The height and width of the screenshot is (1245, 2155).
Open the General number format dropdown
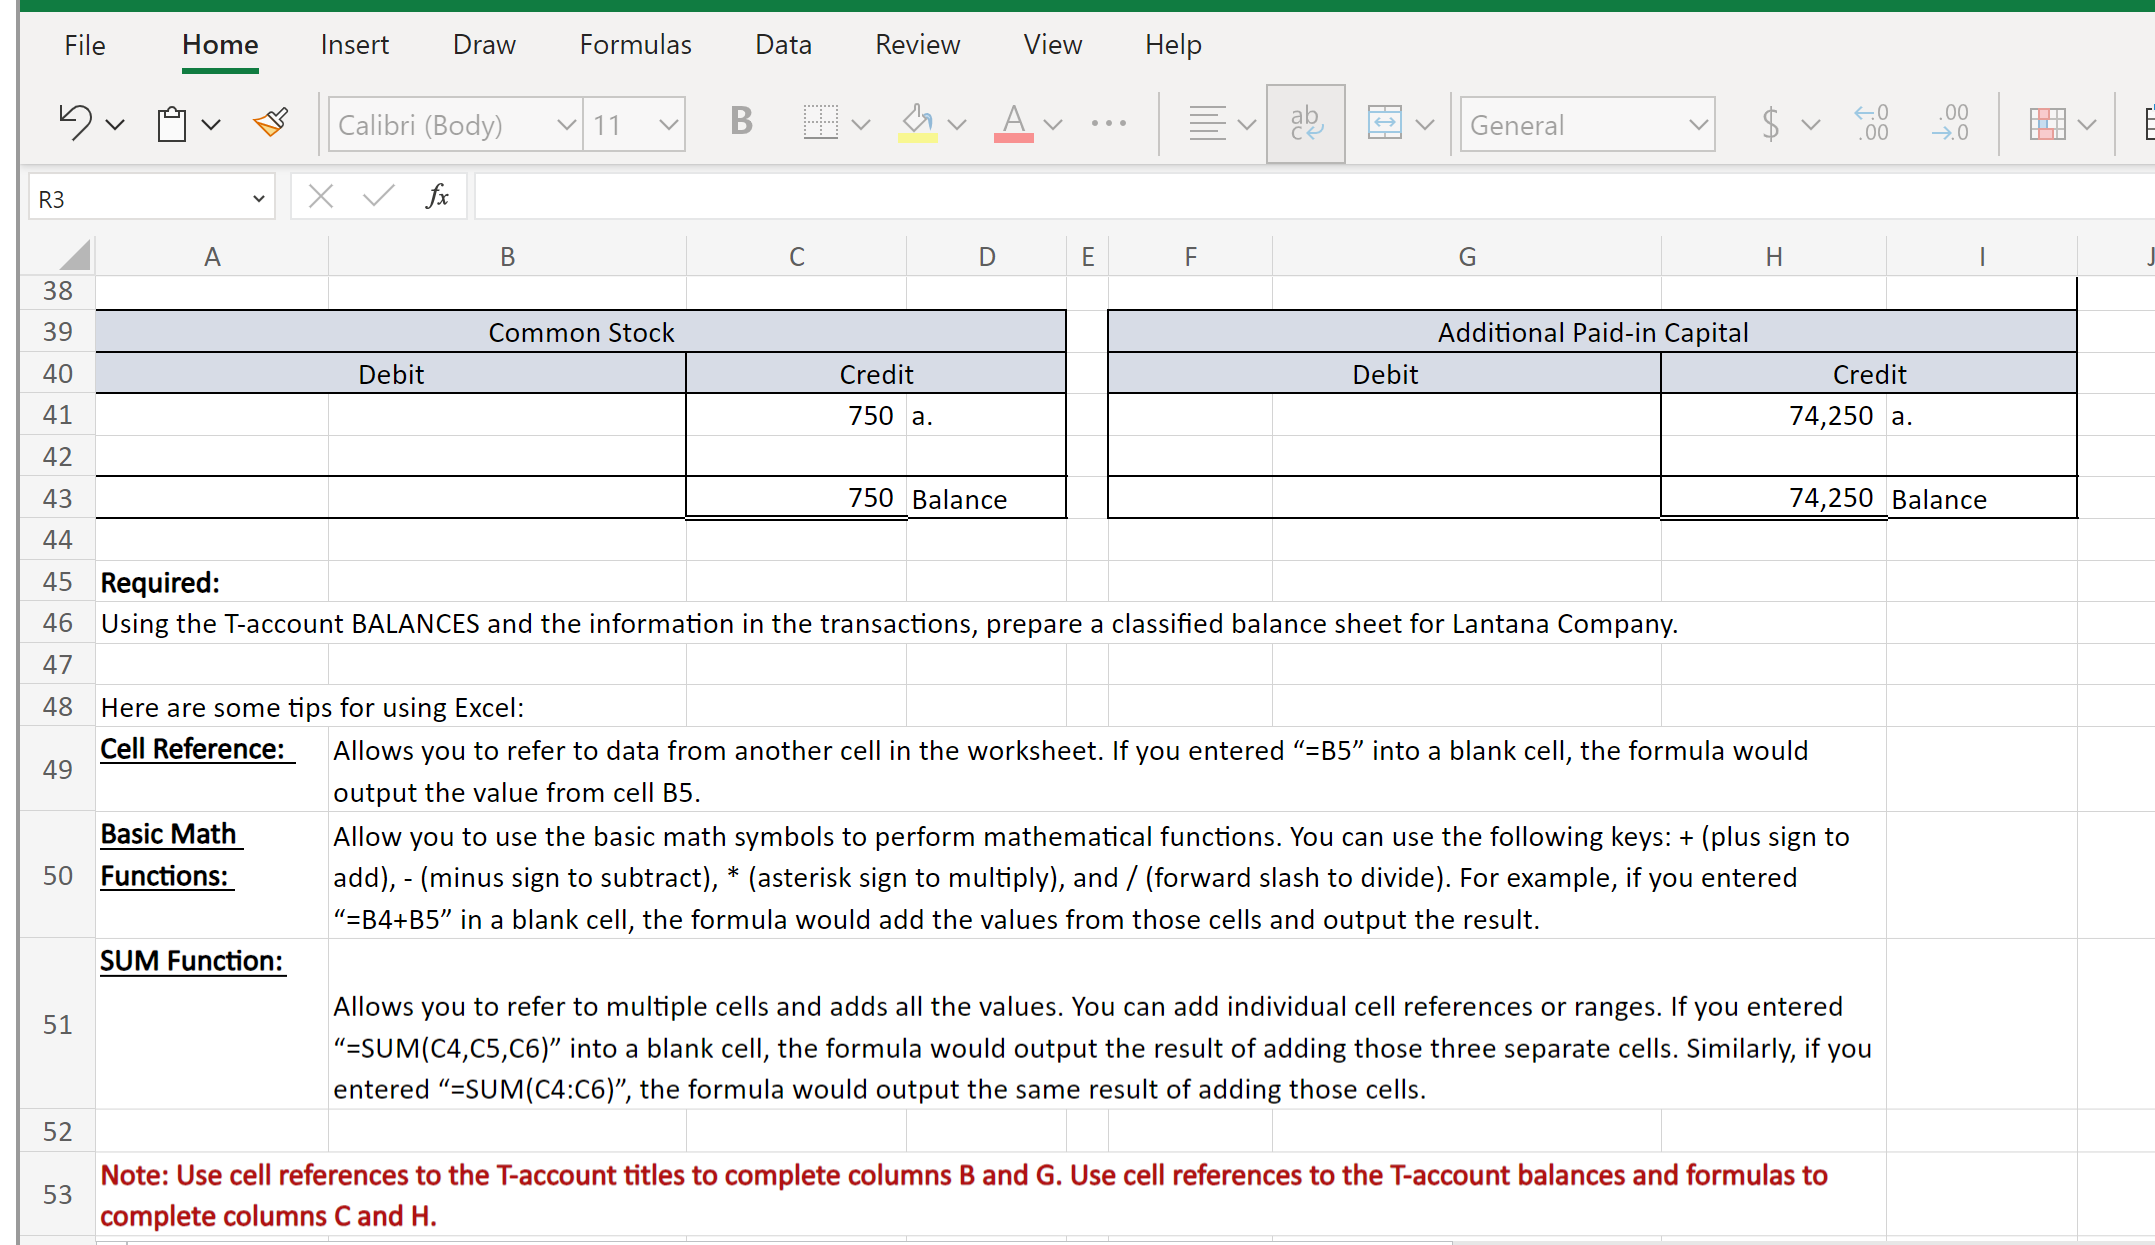(x=1585, y=123)
